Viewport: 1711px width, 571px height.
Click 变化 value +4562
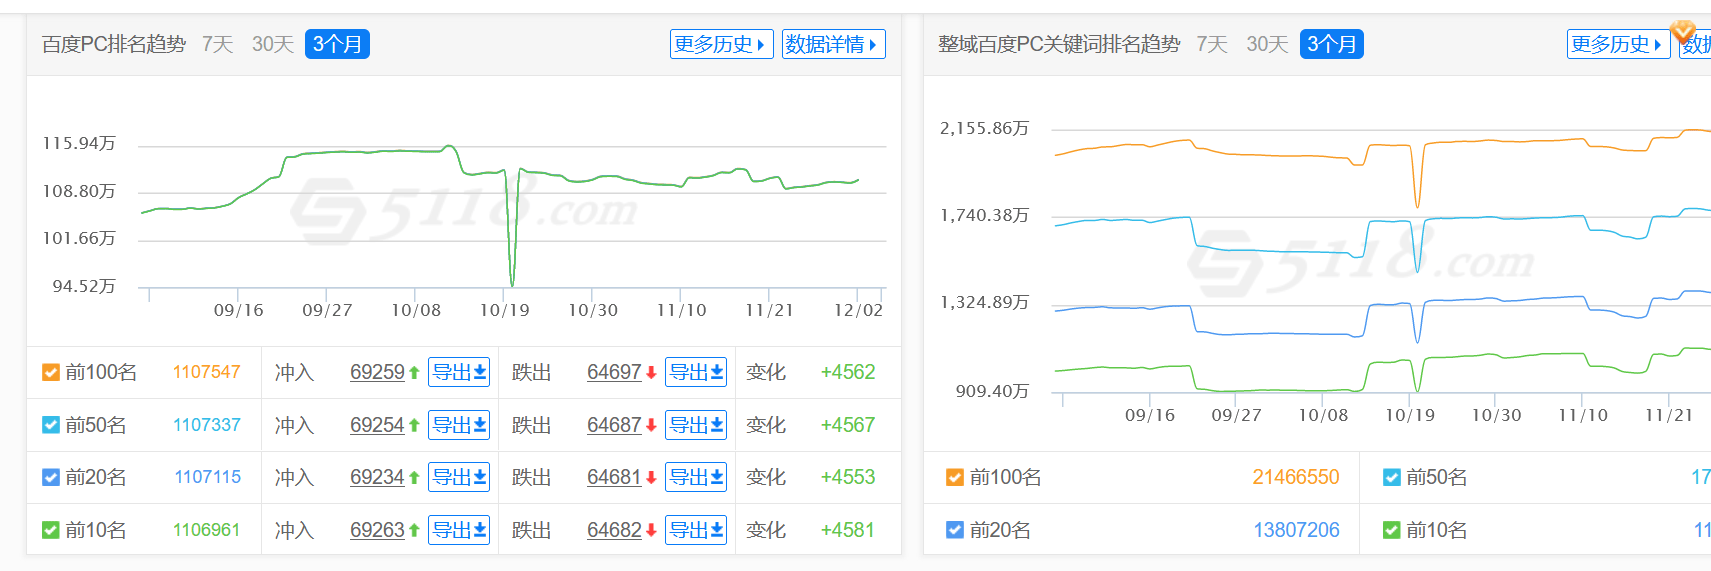(848, 372)
